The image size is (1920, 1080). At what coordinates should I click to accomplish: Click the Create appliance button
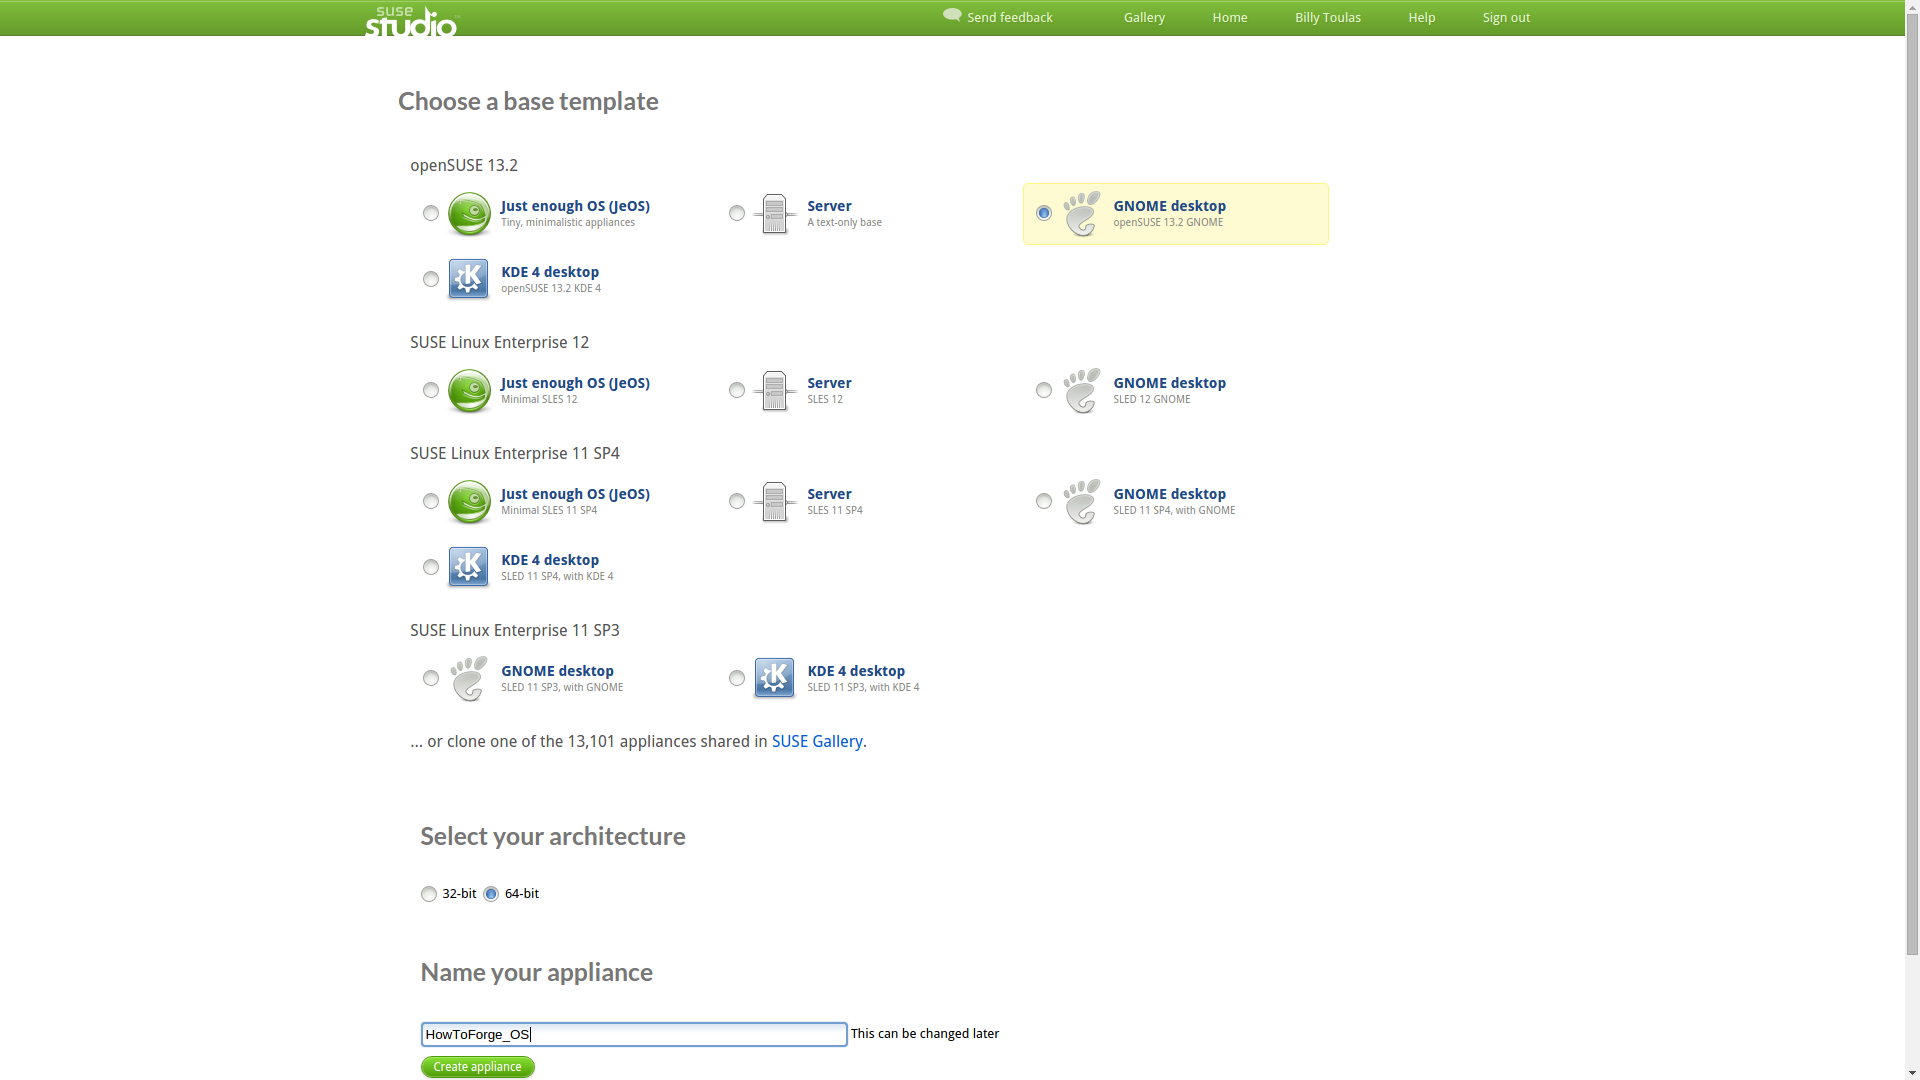click(478, 1067)
